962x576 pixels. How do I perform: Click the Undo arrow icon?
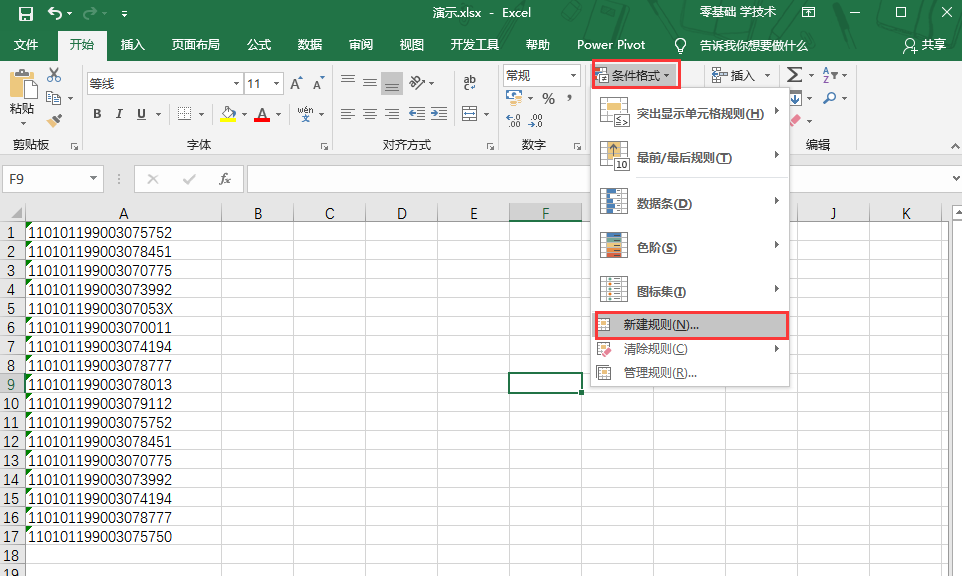pos(55,13)
